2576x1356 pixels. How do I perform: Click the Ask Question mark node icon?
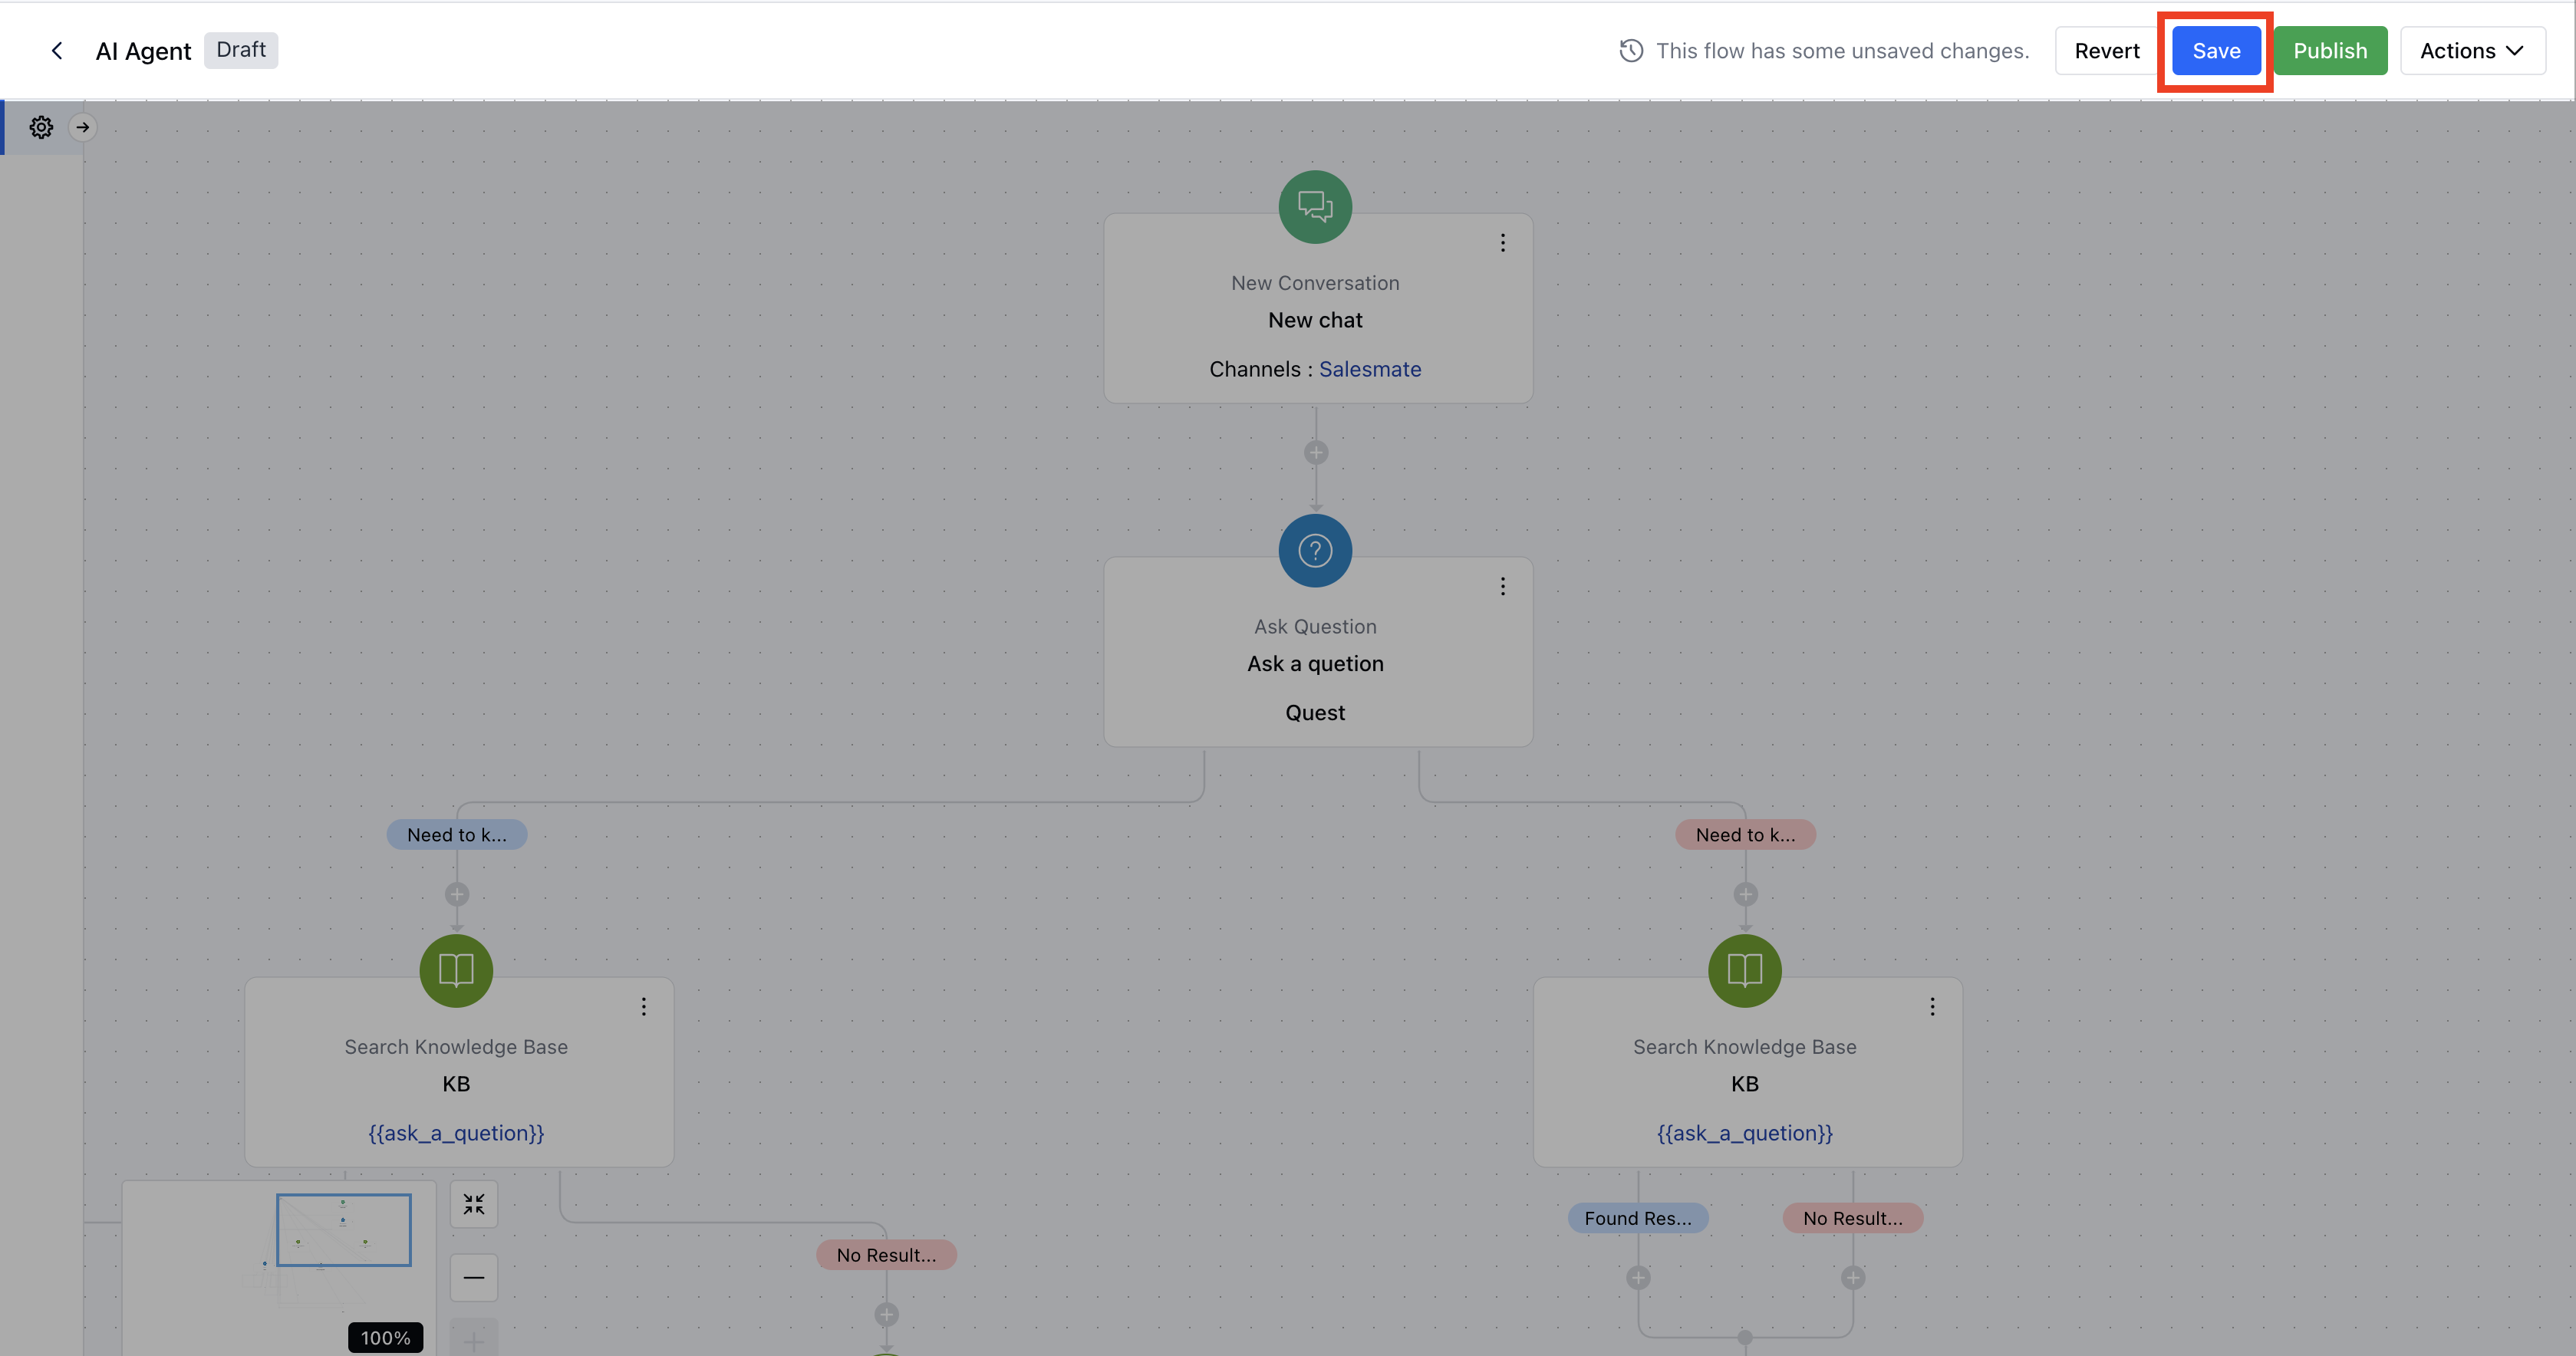tap(1315, 550)
